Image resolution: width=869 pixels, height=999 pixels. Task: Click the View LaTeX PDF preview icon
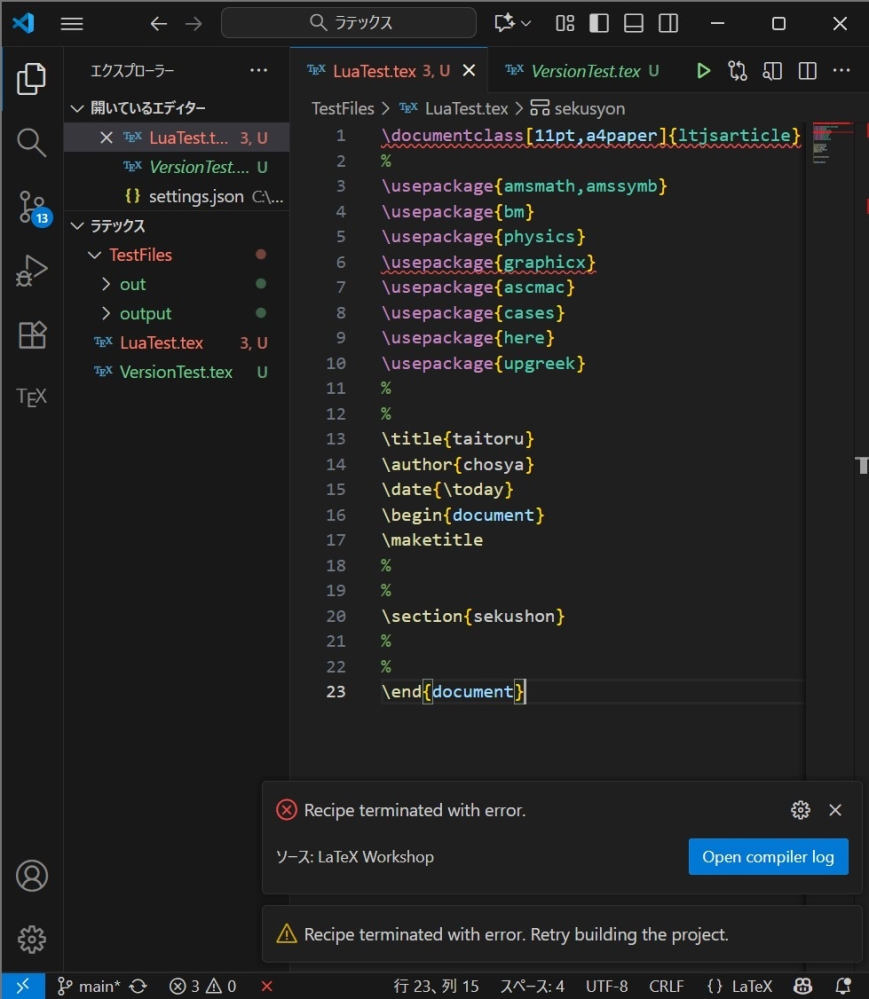[x=772, y=70]
